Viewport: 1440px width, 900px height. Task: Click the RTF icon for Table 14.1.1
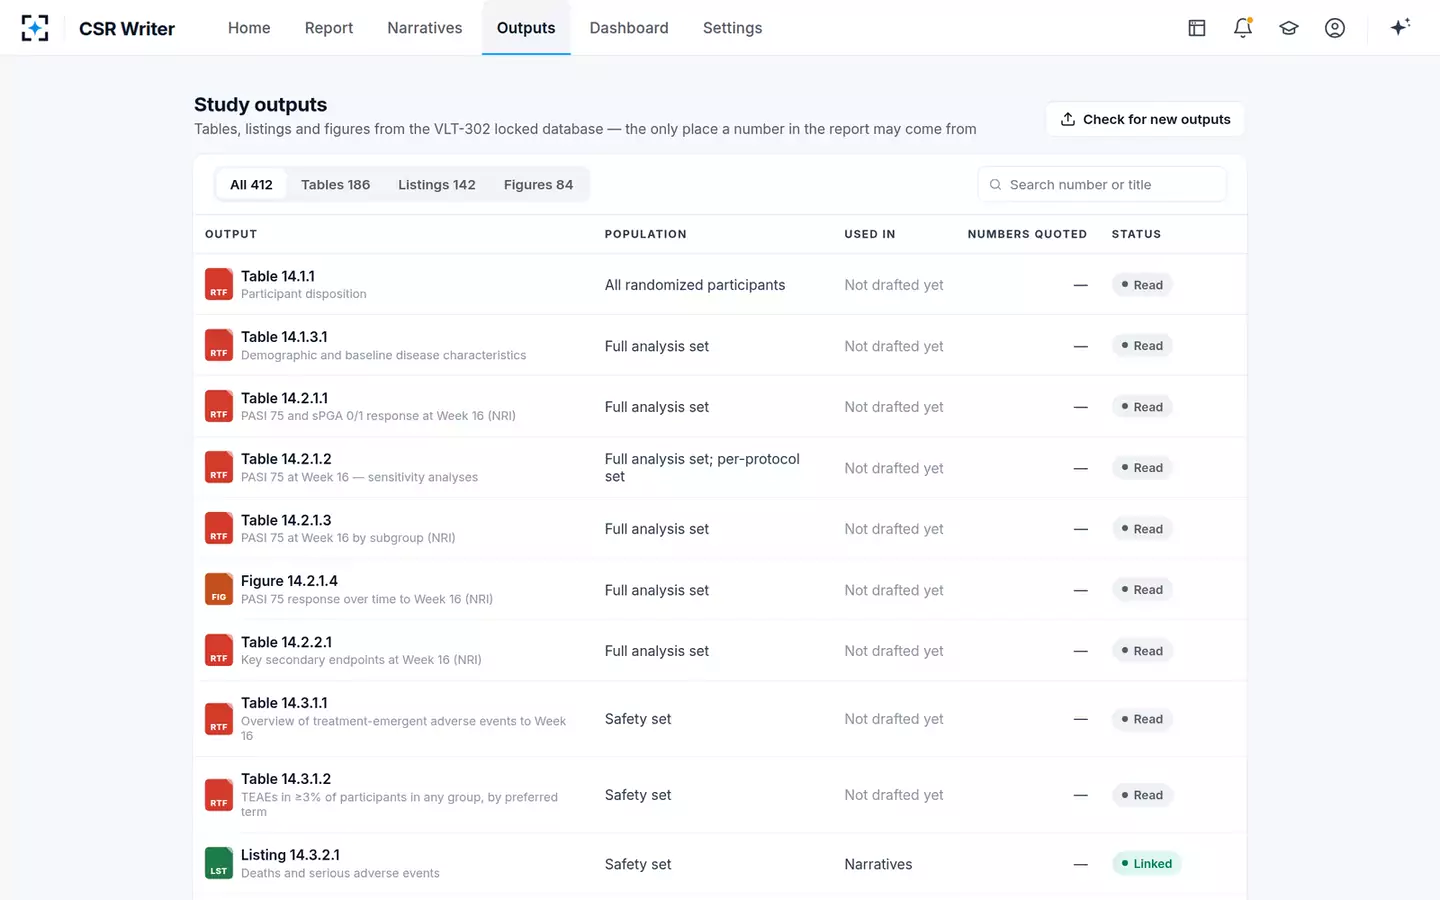[x=219, y=284]
